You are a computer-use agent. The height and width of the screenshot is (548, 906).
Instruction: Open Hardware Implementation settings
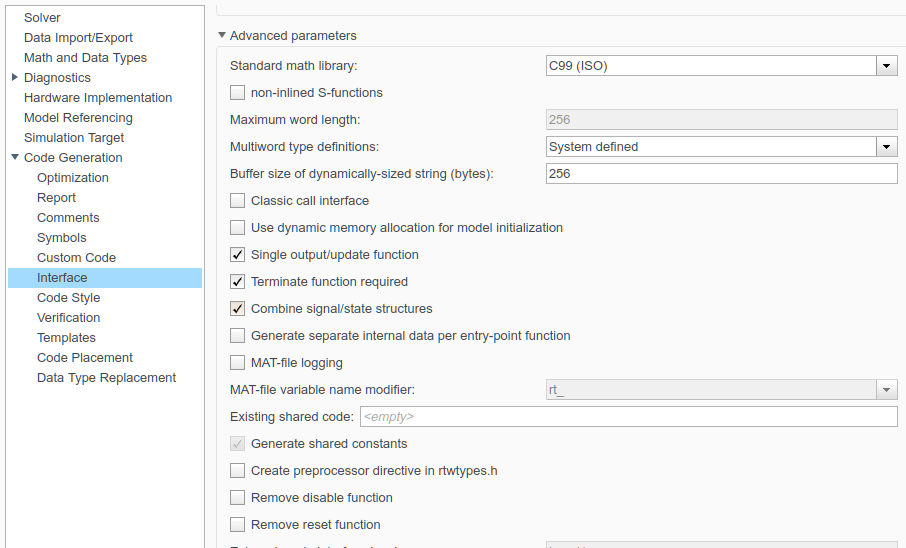(98, 98)
